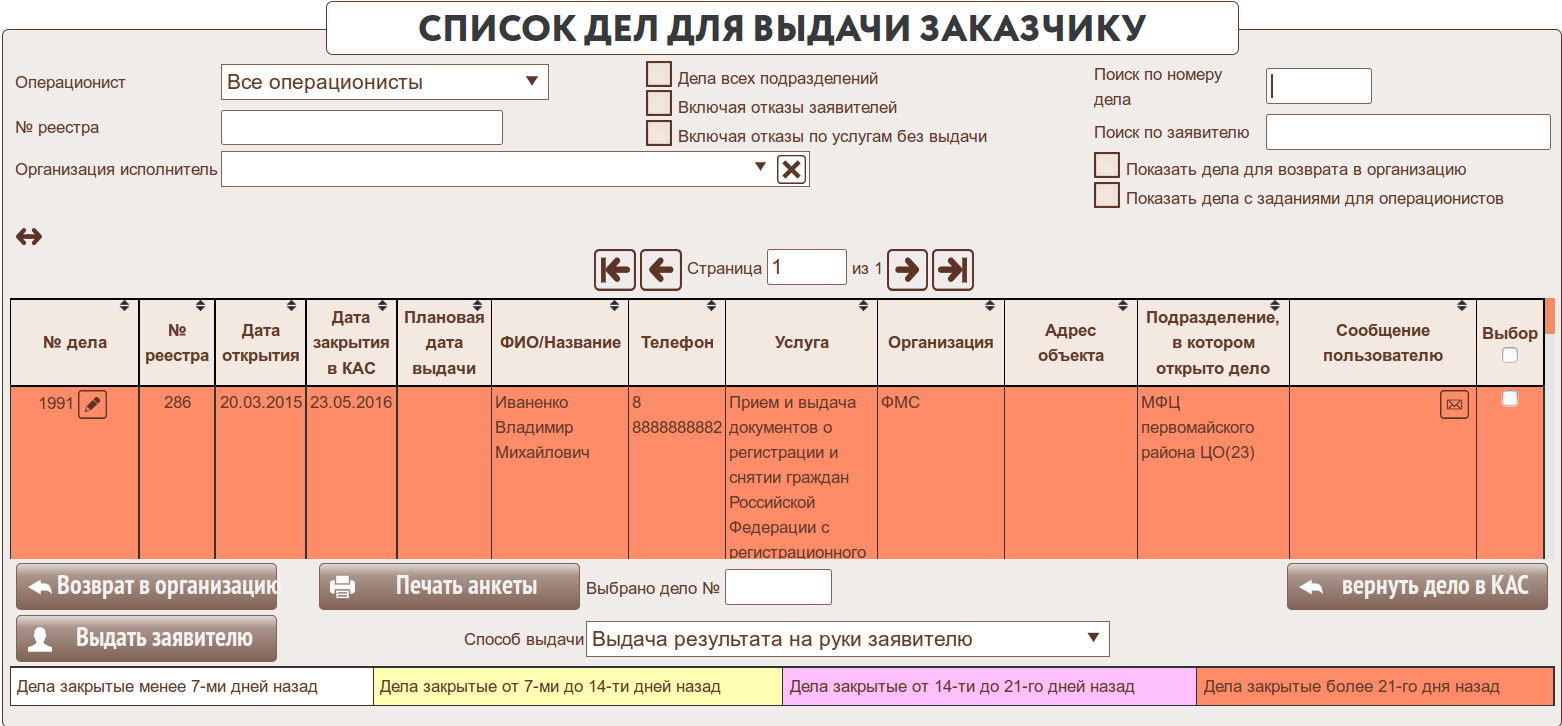Open the 'Все операционисты' dropdown

click(384, 82)
